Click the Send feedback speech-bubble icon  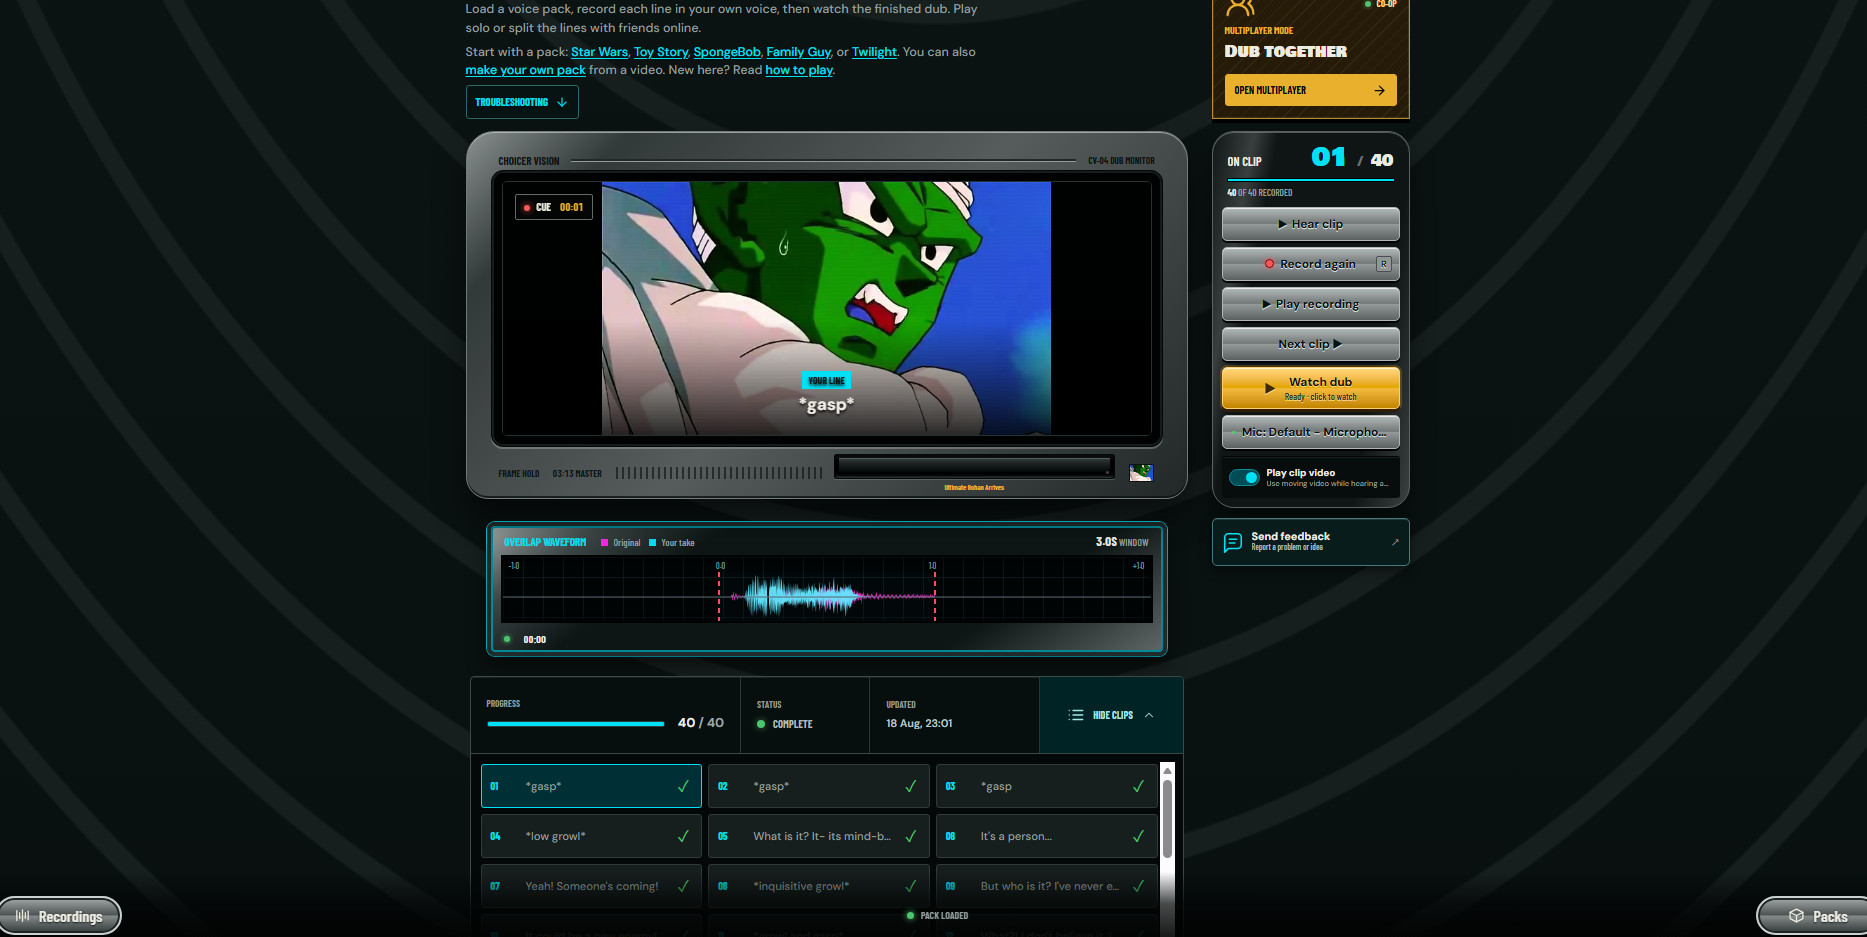(x=1233, y=542)
